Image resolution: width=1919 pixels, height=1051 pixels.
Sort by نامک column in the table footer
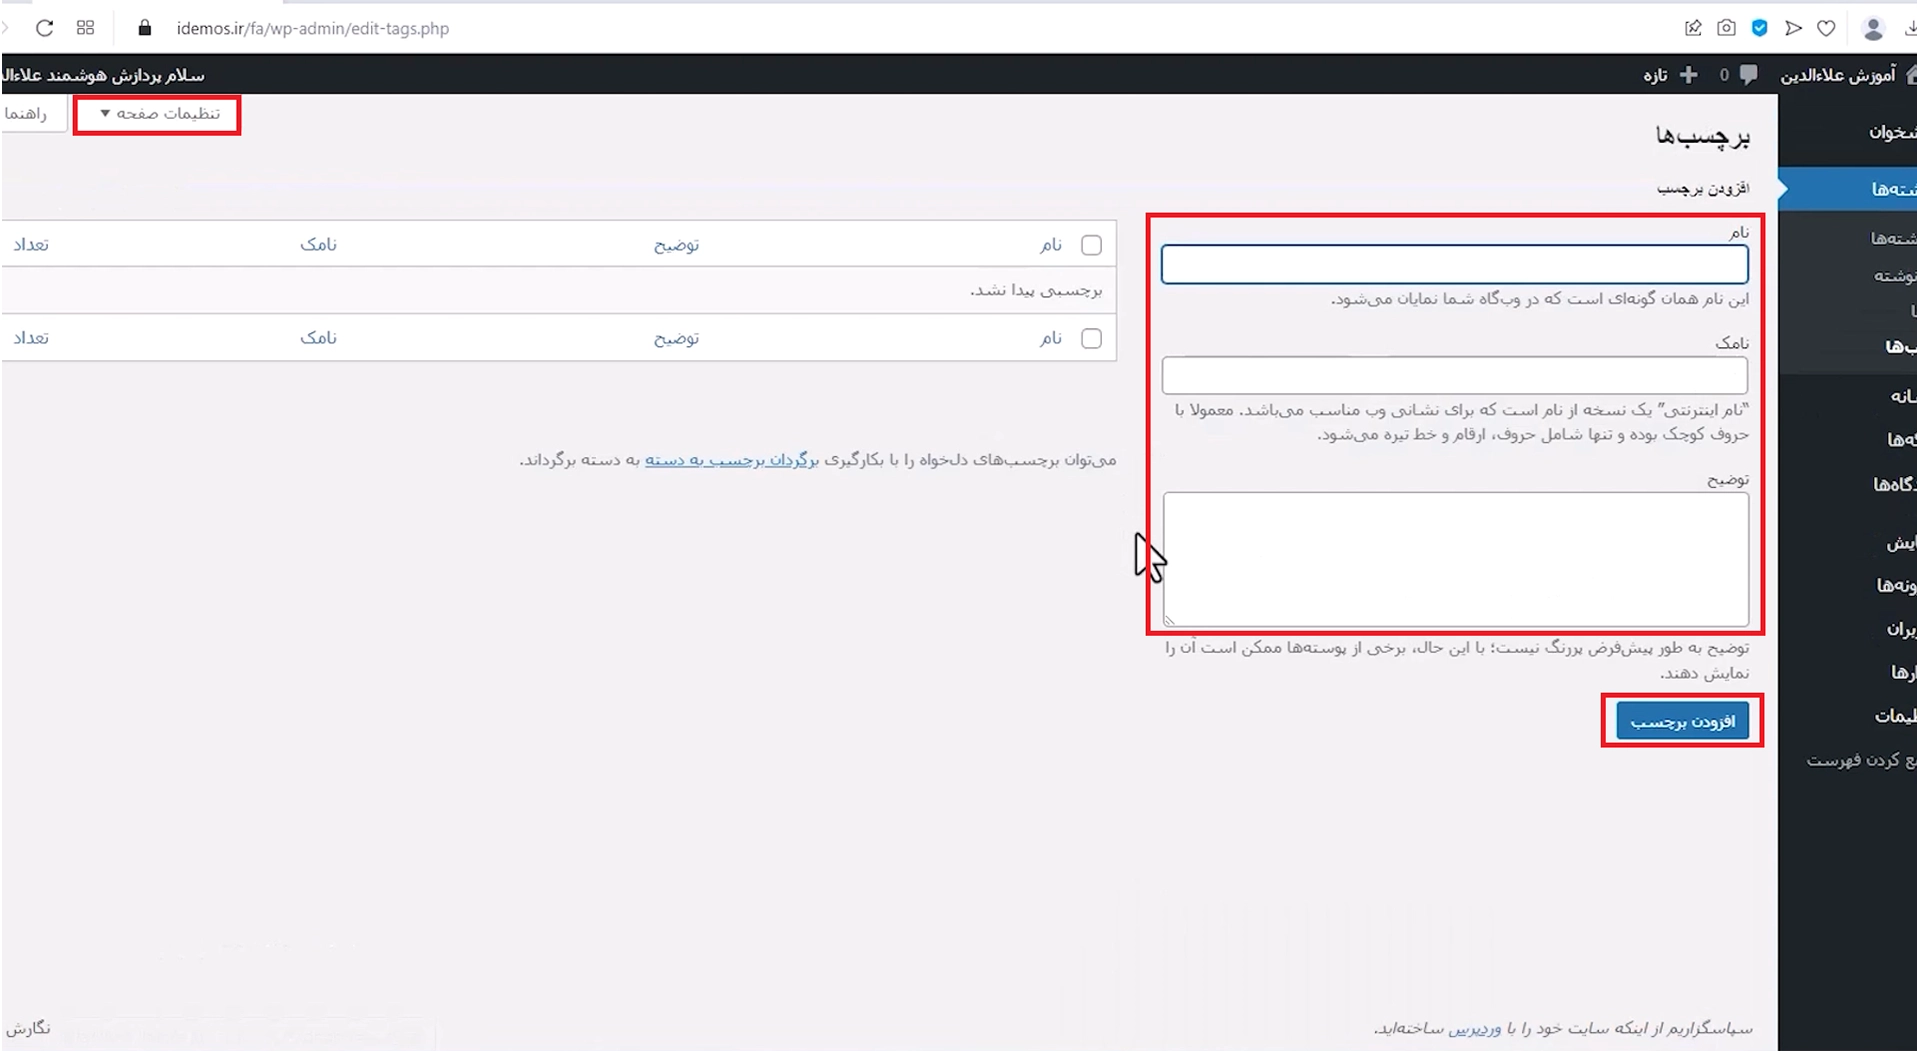click(318, 339)
